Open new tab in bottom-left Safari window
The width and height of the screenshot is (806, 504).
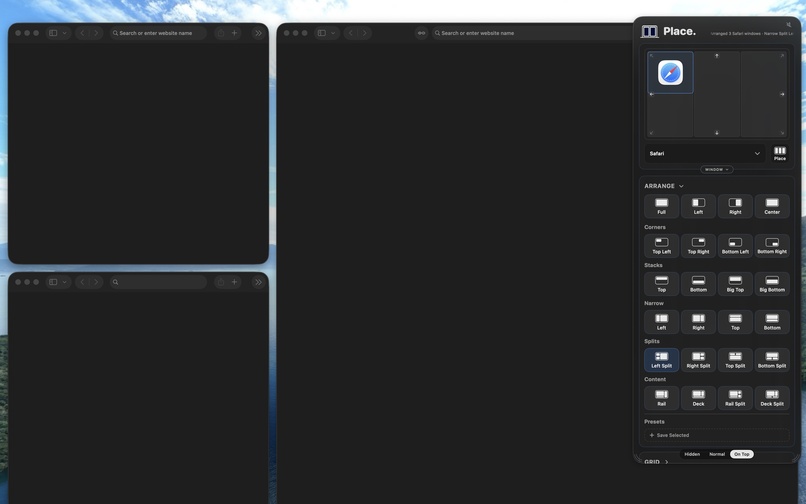tap(234, 282)
